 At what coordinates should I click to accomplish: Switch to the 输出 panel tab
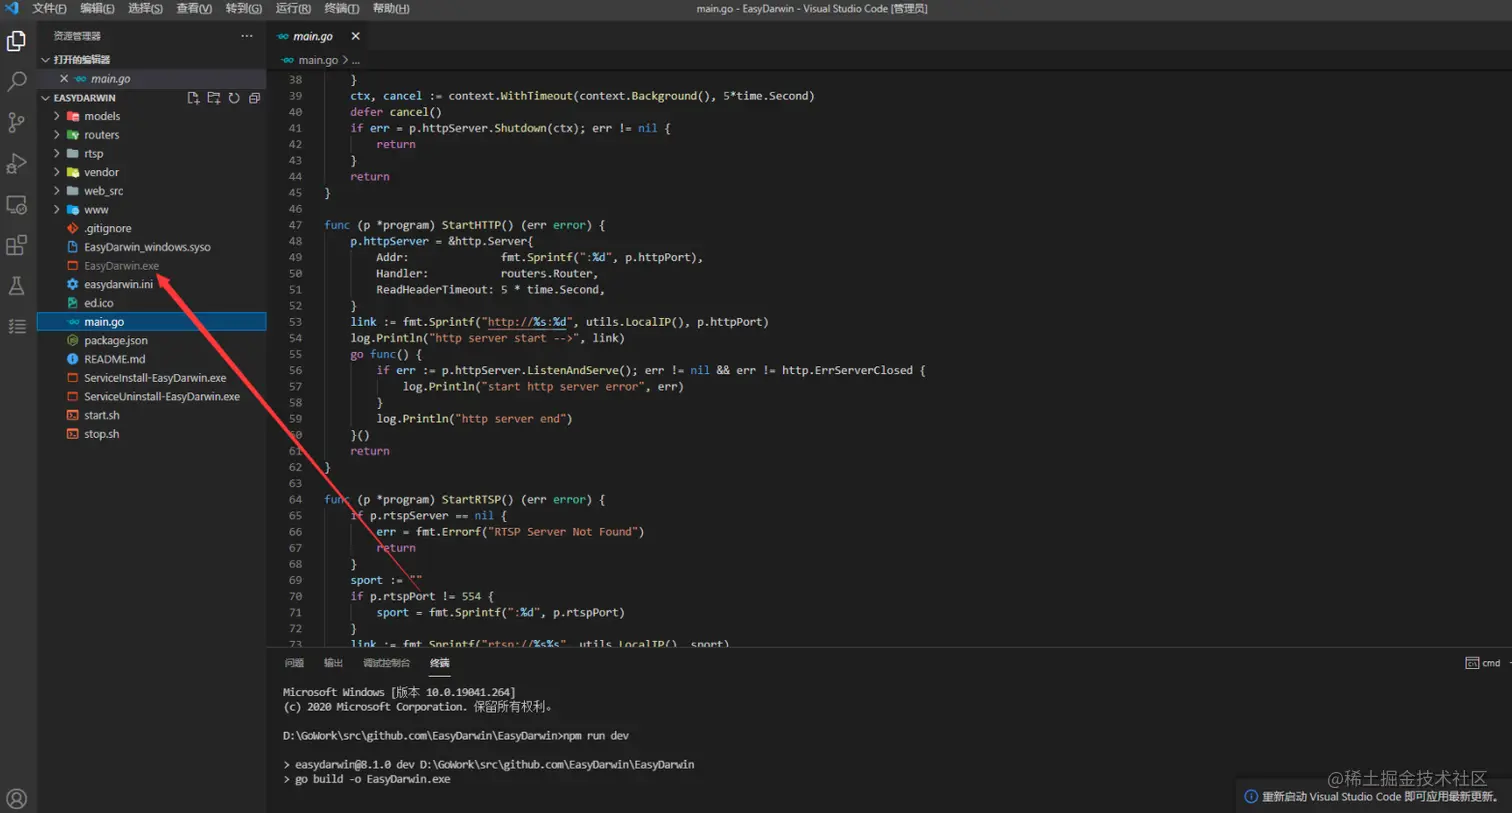(333, 663)
